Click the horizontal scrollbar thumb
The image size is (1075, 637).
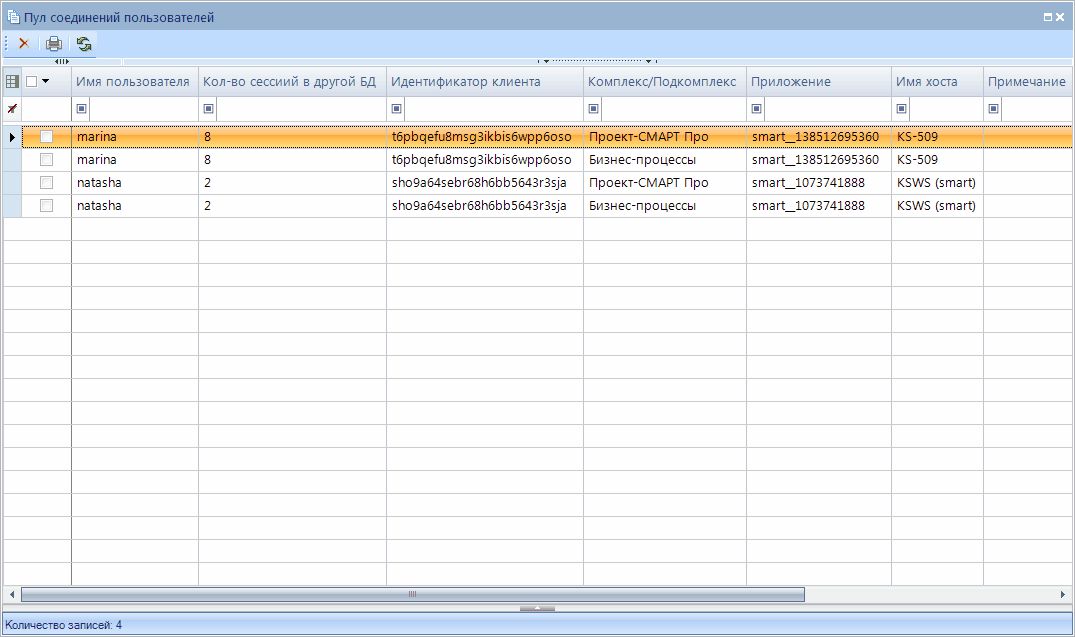click(412, 594)
